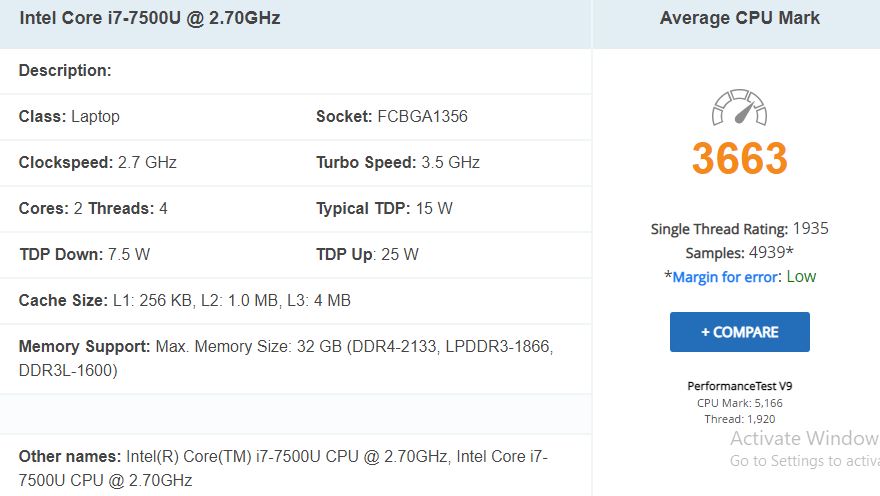
Task: Click the blue + COMPARE button
Action: point(739,332)
